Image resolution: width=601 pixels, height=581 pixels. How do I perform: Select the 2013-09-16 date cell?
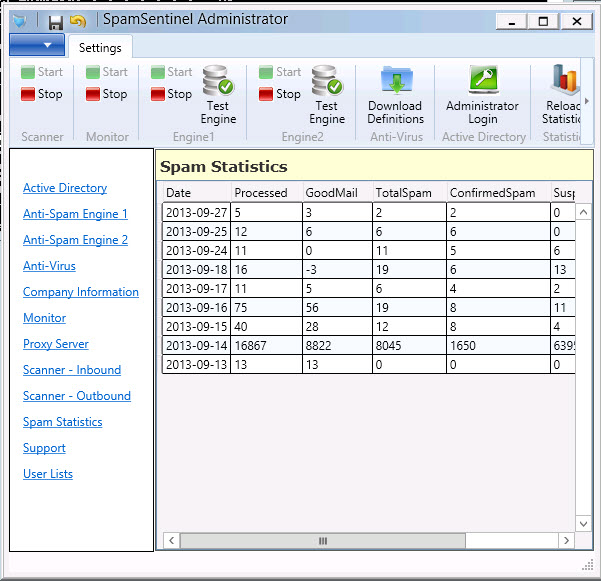click(x=197, y=307)
